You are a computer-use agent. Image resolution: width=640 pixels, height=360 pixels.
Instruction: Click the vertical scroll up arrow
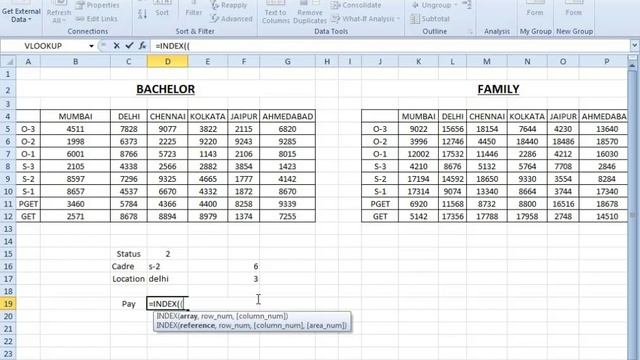[x=633, y=65]
